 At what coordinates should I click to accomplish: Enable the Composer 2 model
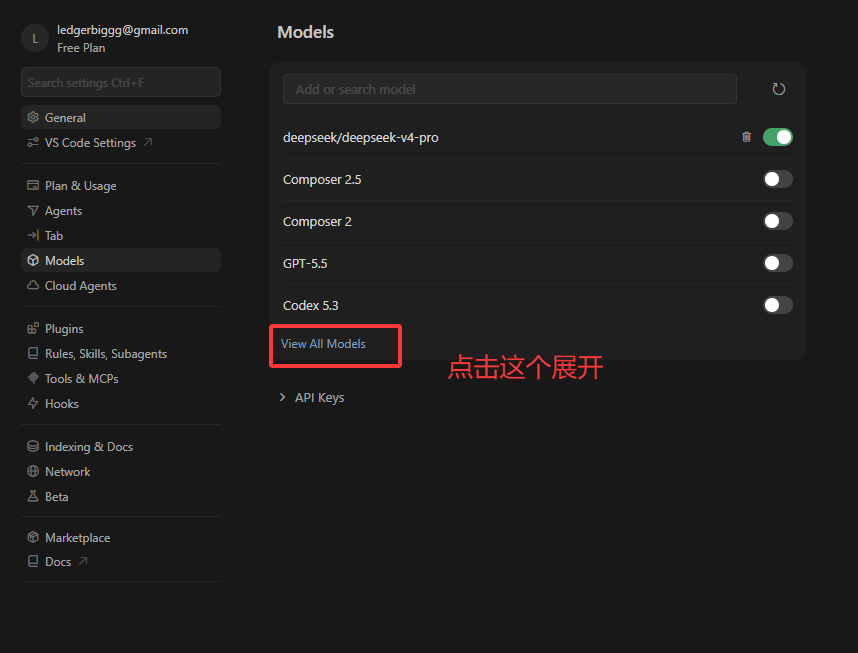tap(778, 221)
